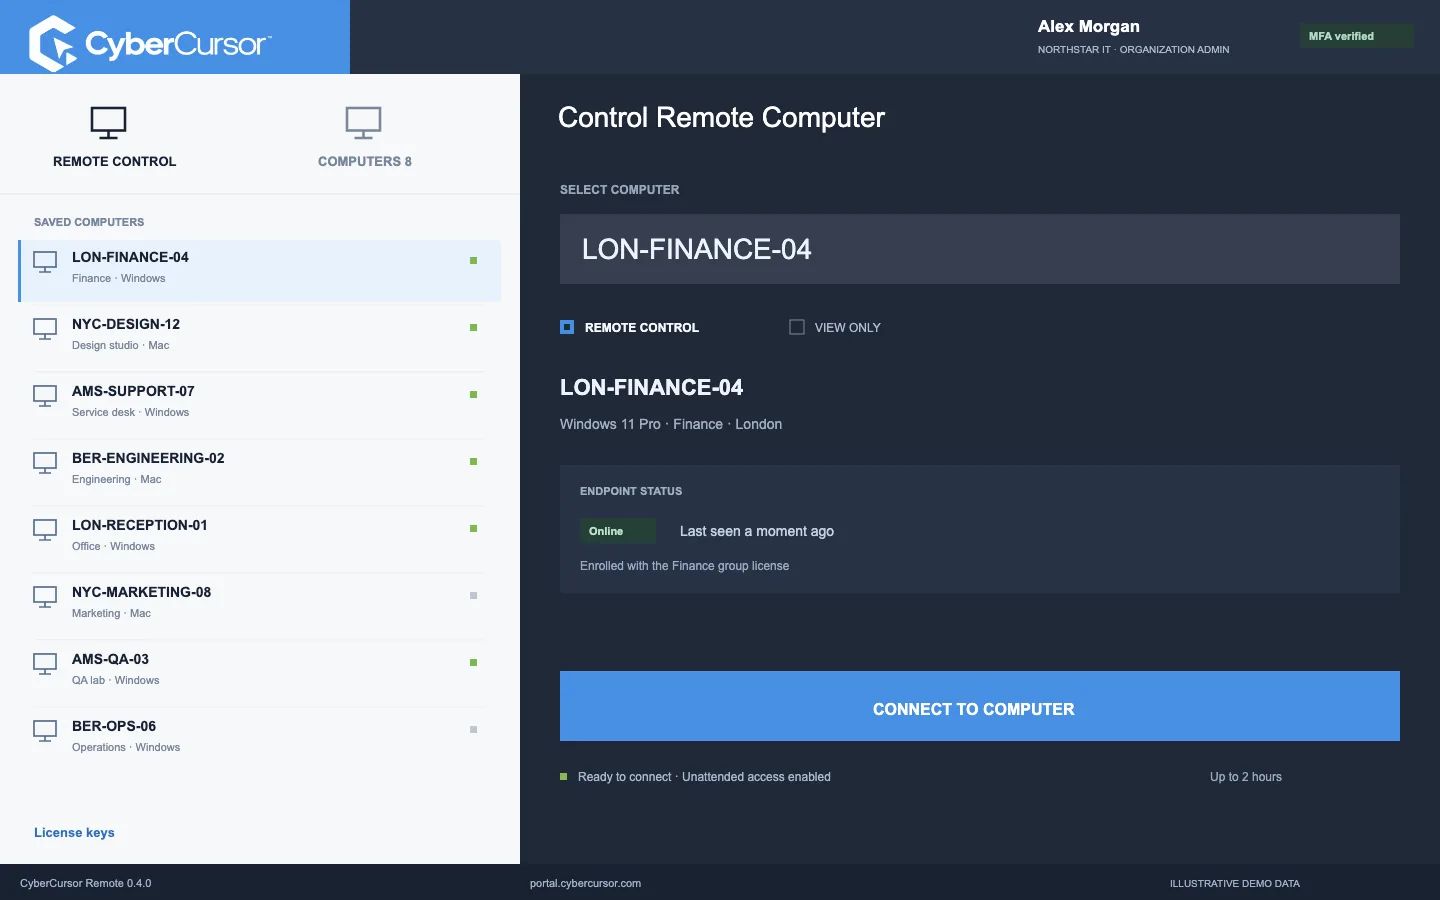
Task: Click grey offline status dot for NYC-MARKETING-08
Action: coord(473,595)
